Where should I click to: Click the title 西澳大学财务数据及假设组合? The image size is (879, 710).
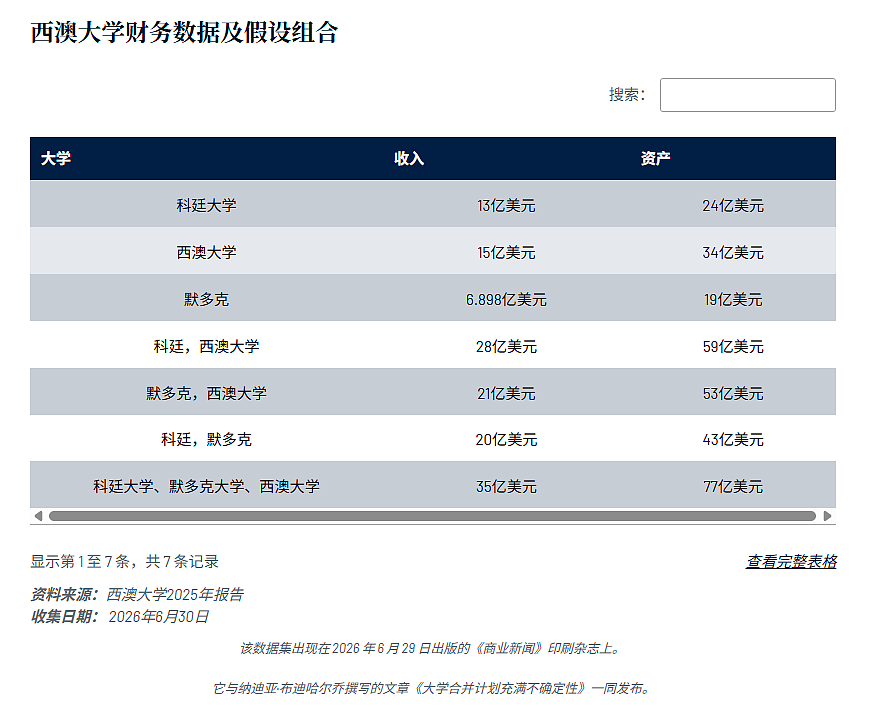(184, 32)
